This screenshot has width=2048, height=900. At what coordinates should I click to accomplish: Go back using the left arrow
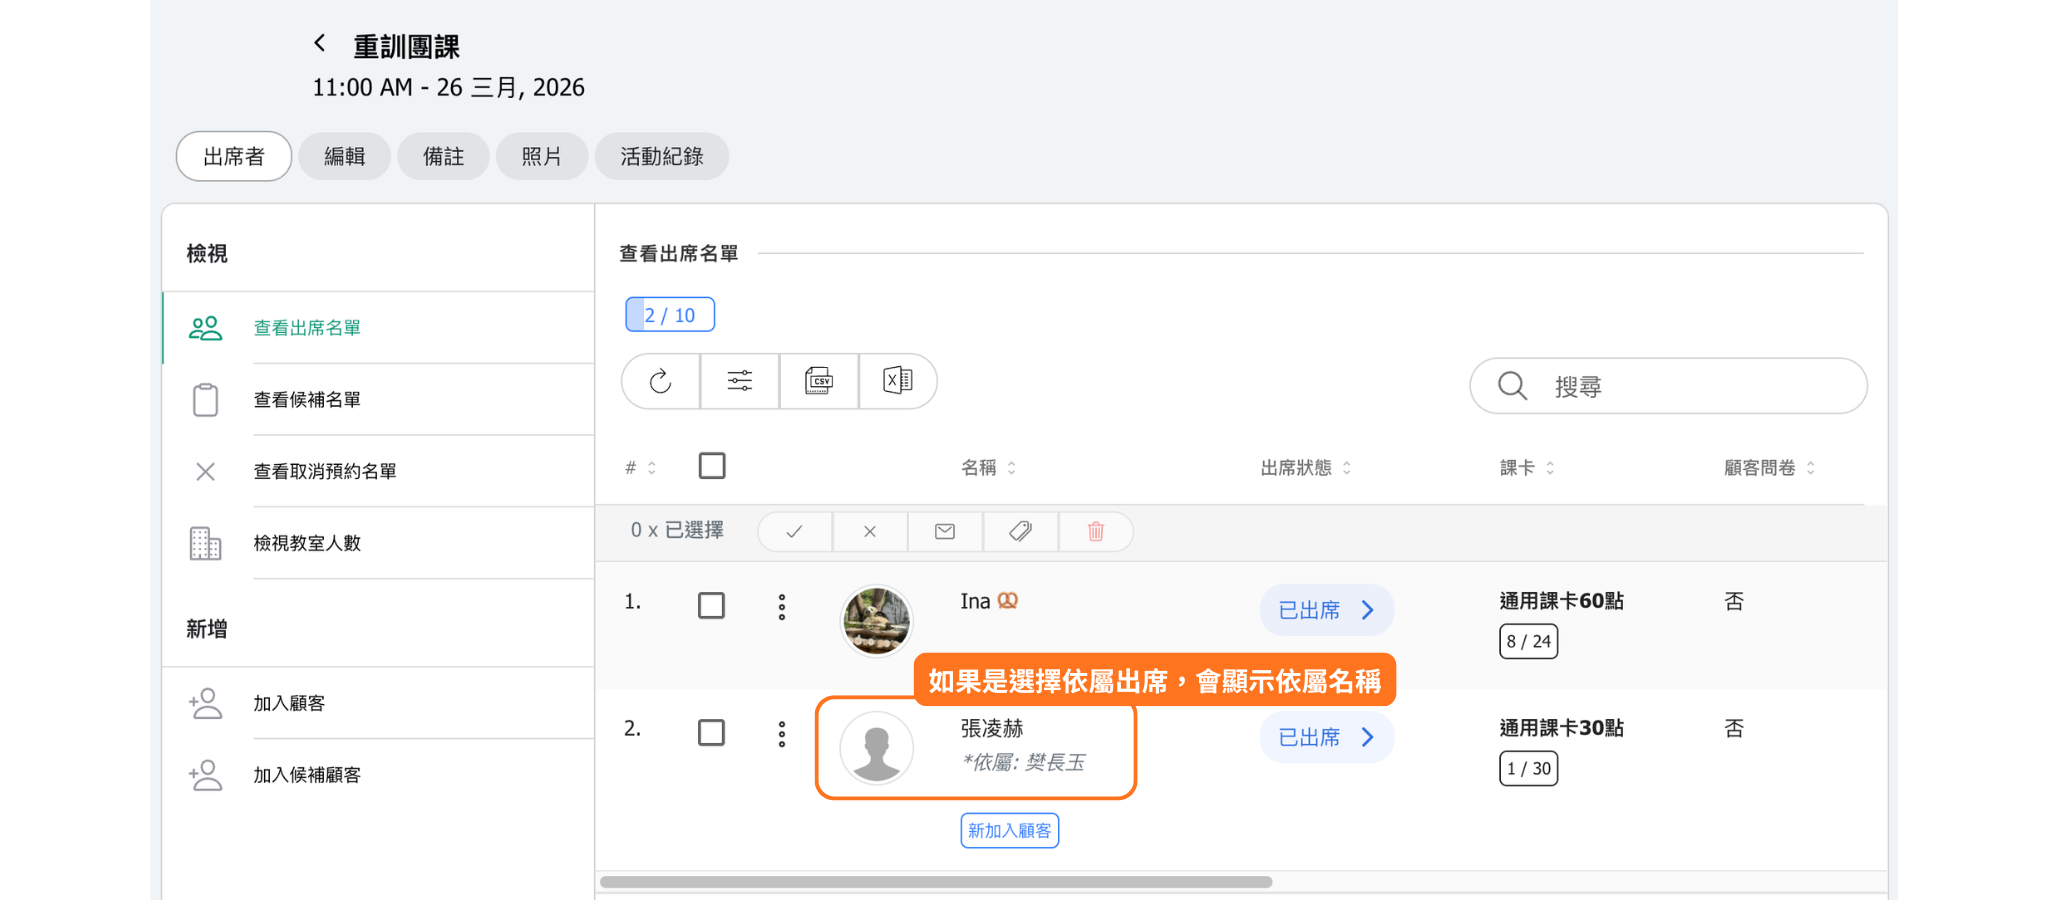320,43
